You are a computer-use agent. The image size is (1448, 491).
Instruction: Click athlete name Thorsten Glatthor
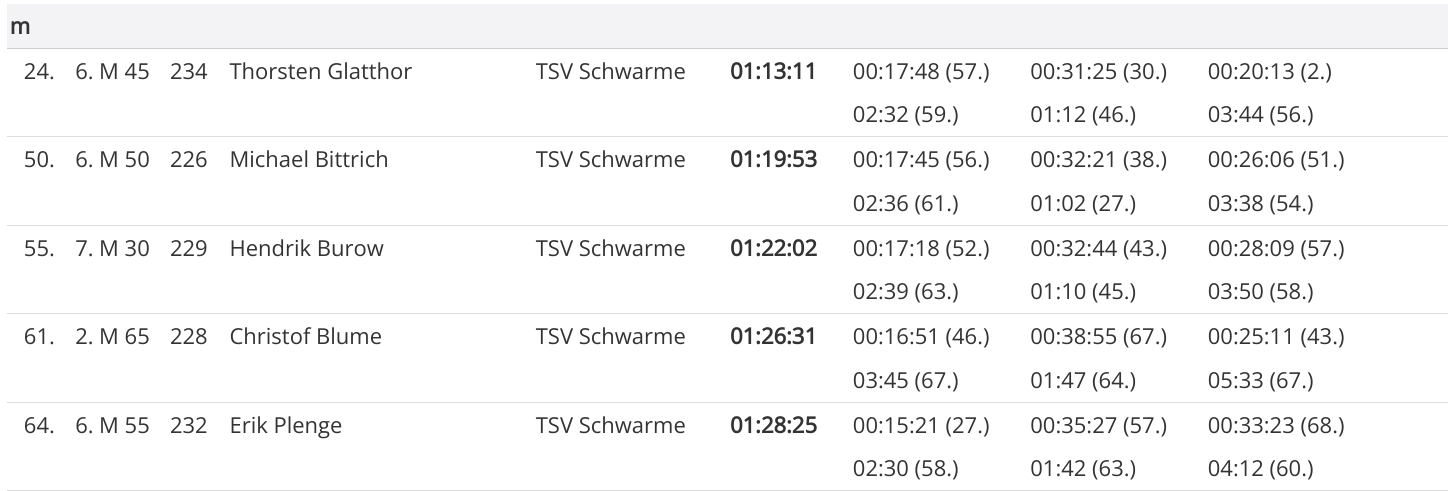pyautogui.click(x=320, y=72)
